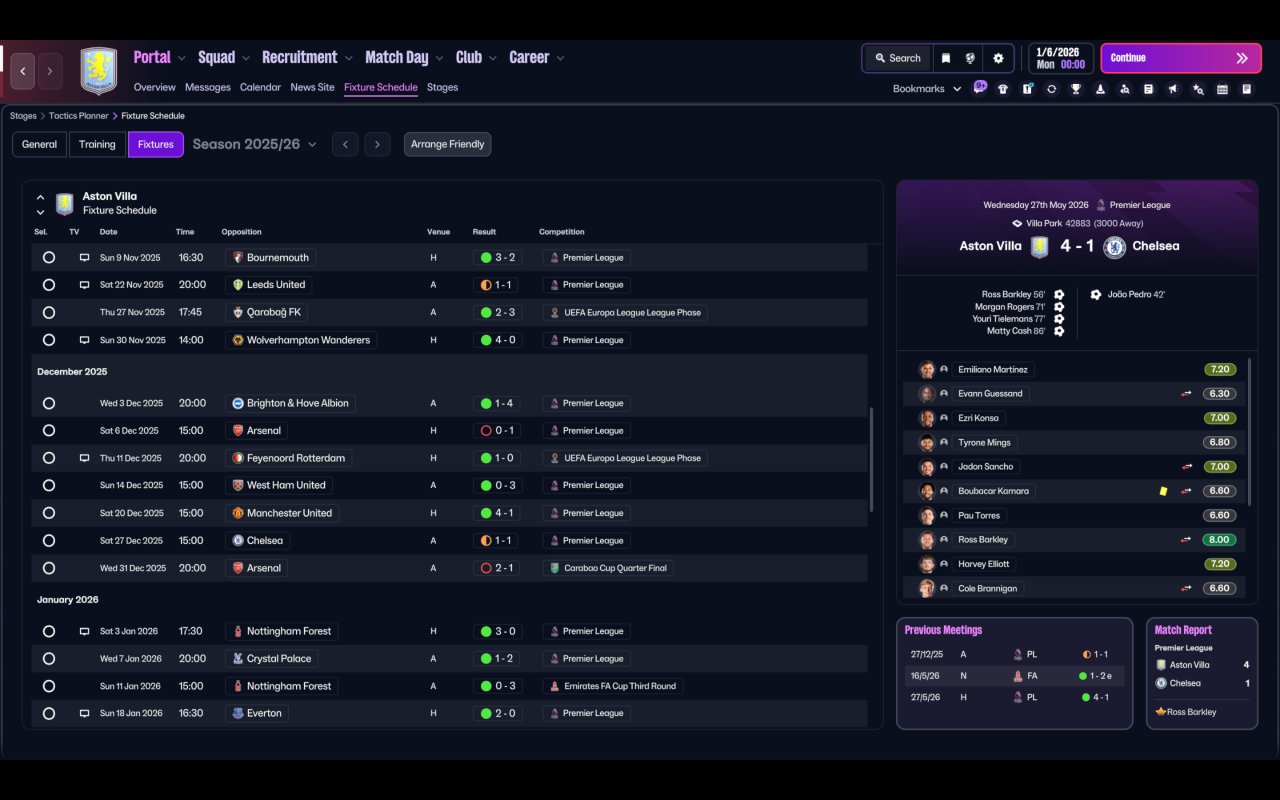
Task: Switch to the General tab
Action: coord(40,144)
